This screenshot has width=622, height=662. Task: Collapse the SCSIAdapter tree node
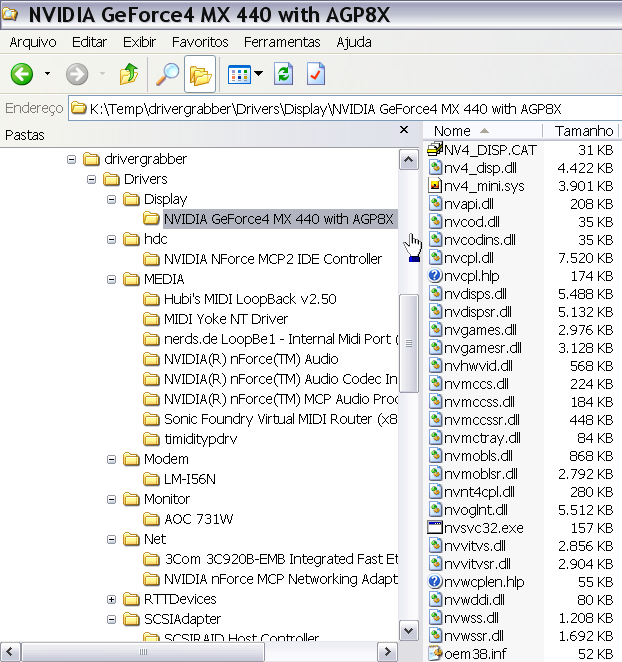pyautogui.click(x=111, y=619)
